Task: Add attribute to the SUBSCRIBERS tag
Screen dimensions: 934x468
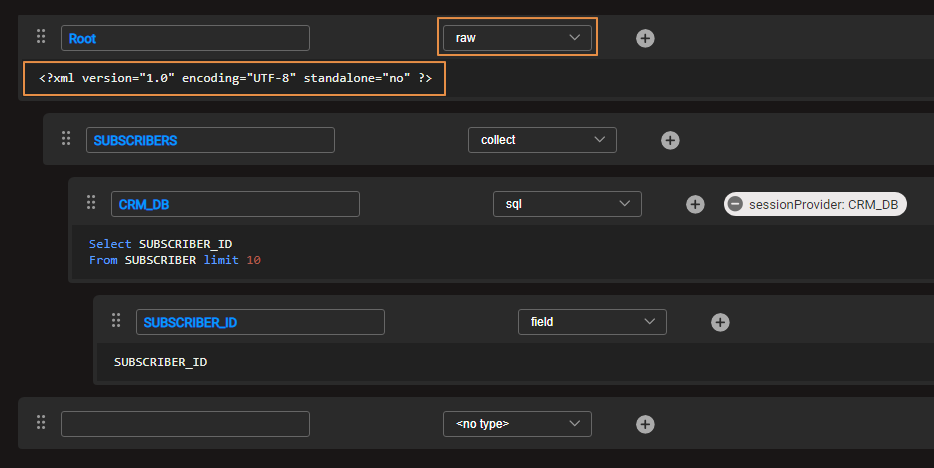Action: click(670, 140)
